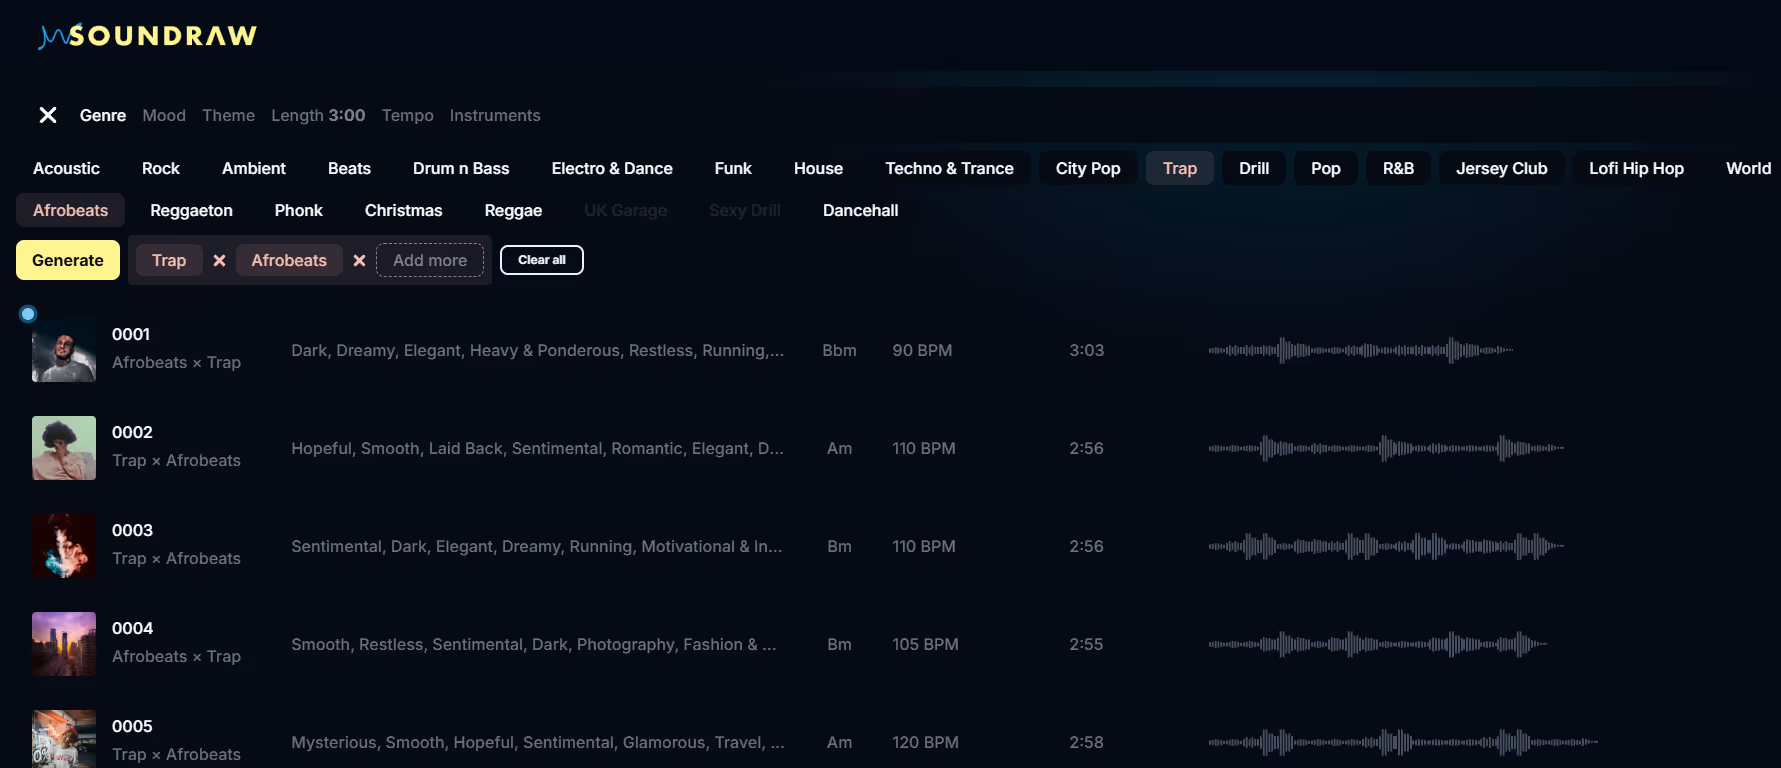This screenshot has width=1781, height=768.
Task: Click the Soundraw logo
Action: point(147,36)
